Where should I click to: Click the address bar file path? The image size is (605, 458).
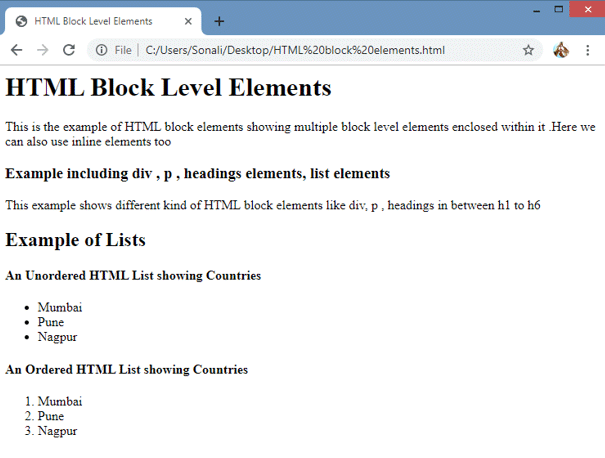click(295, 50)
